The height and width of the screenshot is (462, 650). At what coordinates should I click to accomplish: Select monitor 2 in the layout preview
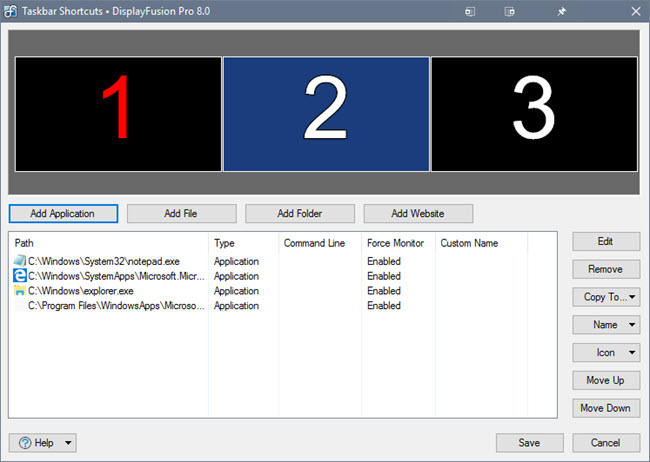[x=326, y=114]
